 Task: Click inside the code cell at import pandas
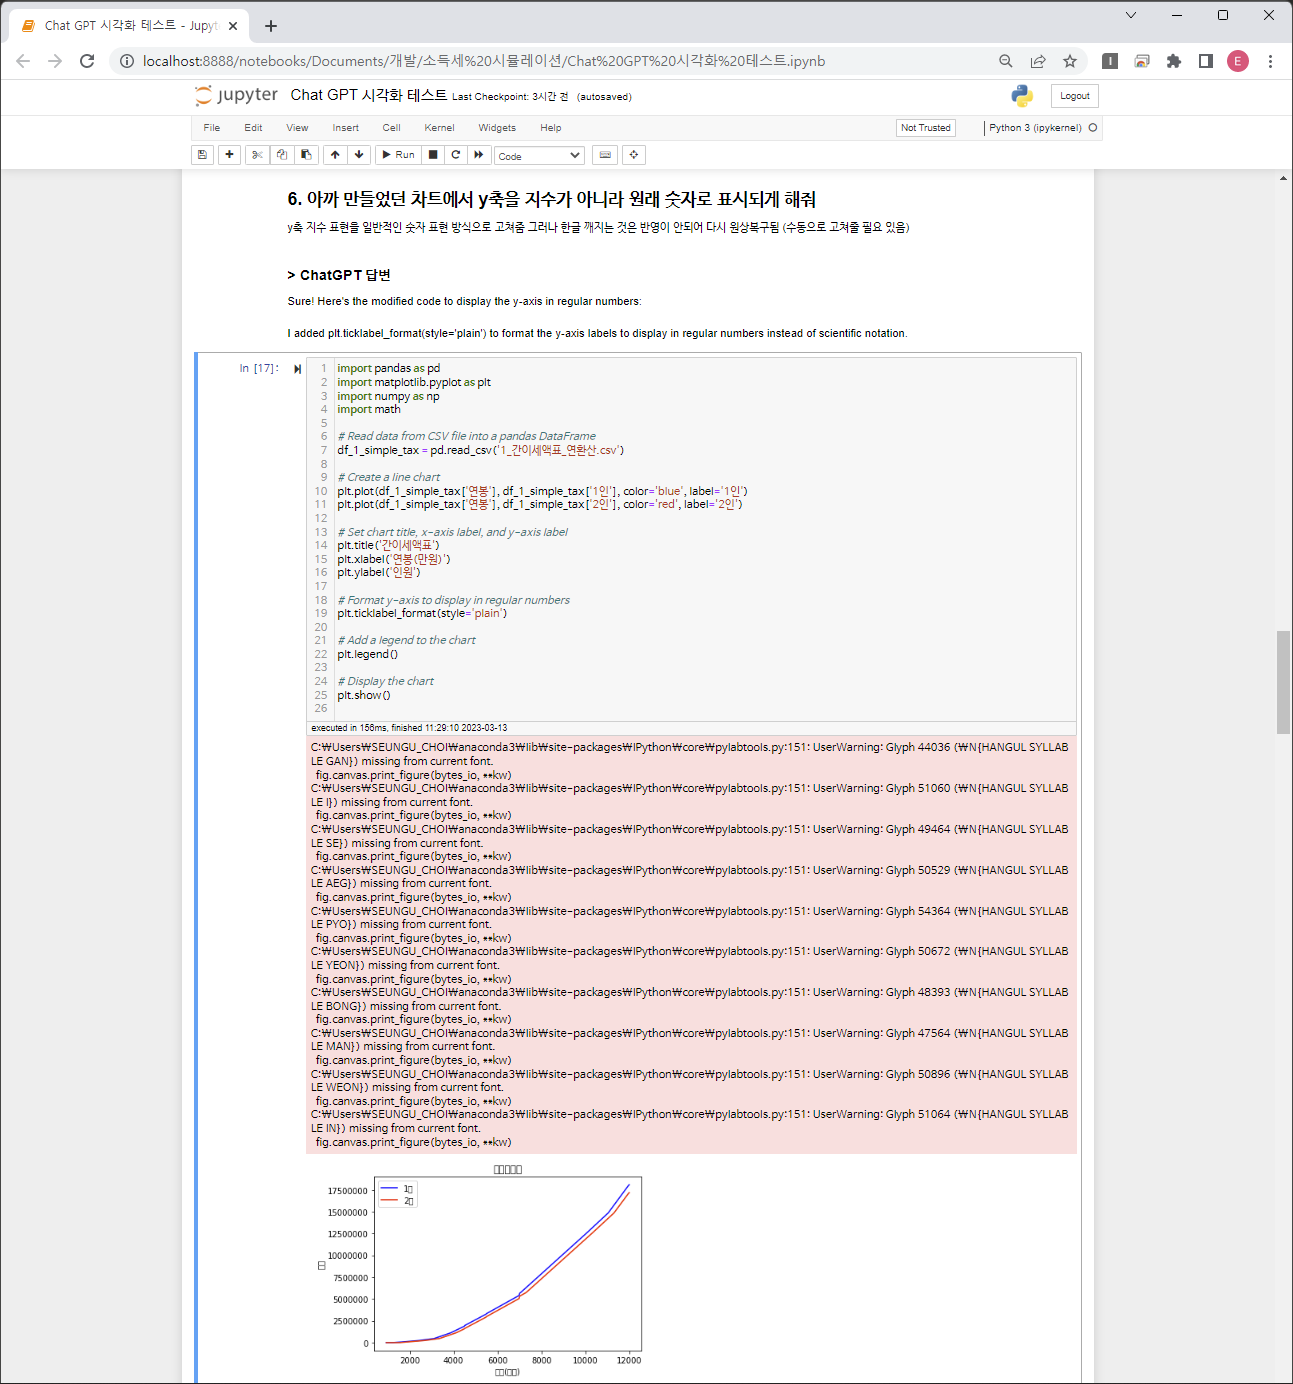(388, 368)
